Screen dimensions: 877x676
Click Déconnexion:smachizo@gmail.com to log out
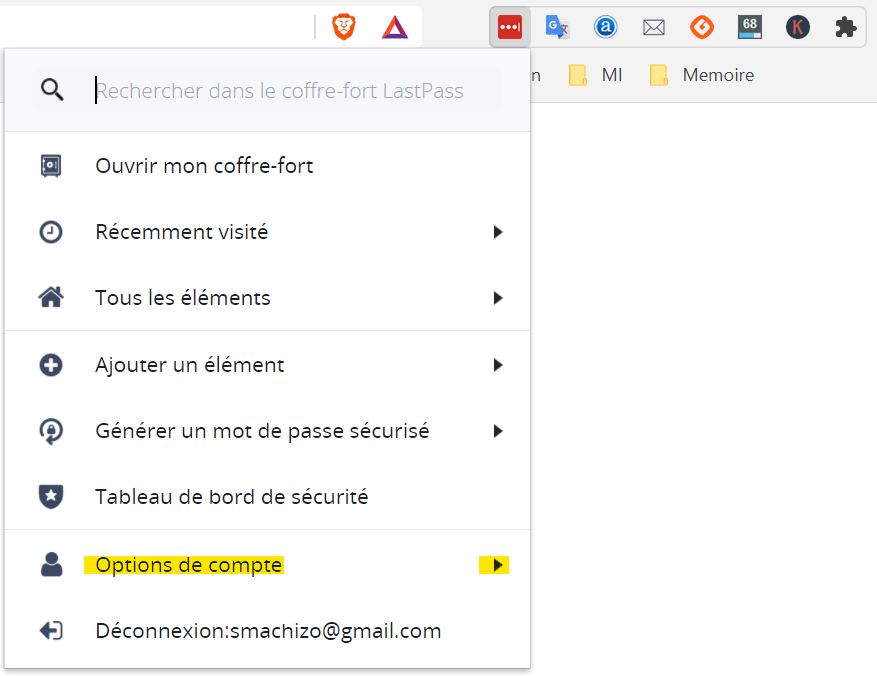[267, 631]
